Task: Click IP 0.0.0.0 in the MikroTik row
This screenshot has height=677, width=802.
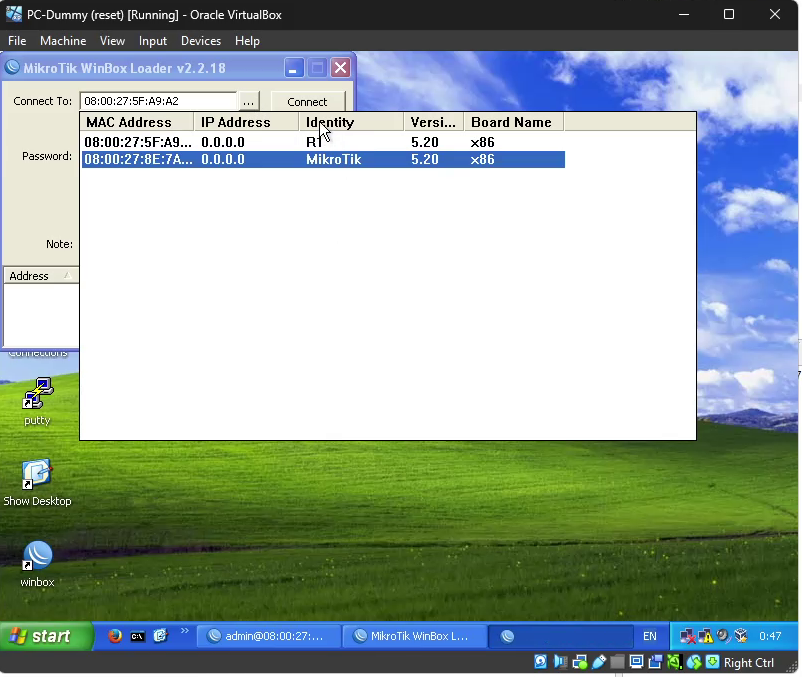Action: tap(222, 160)
